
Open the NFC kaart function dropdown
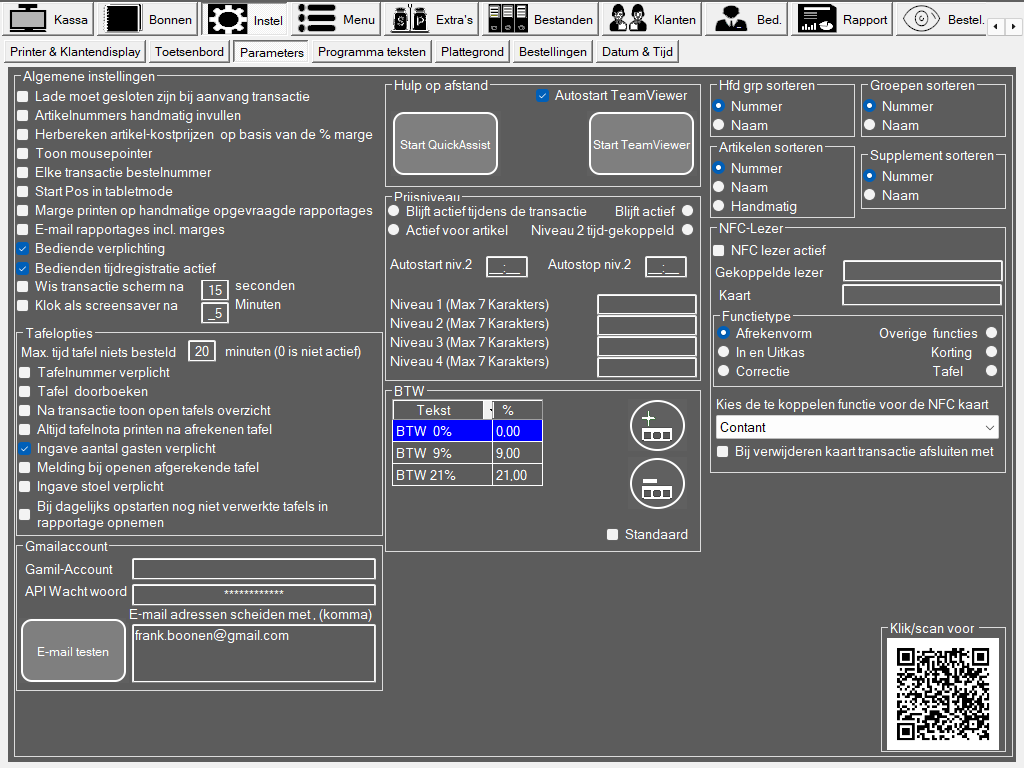point(989,427)
